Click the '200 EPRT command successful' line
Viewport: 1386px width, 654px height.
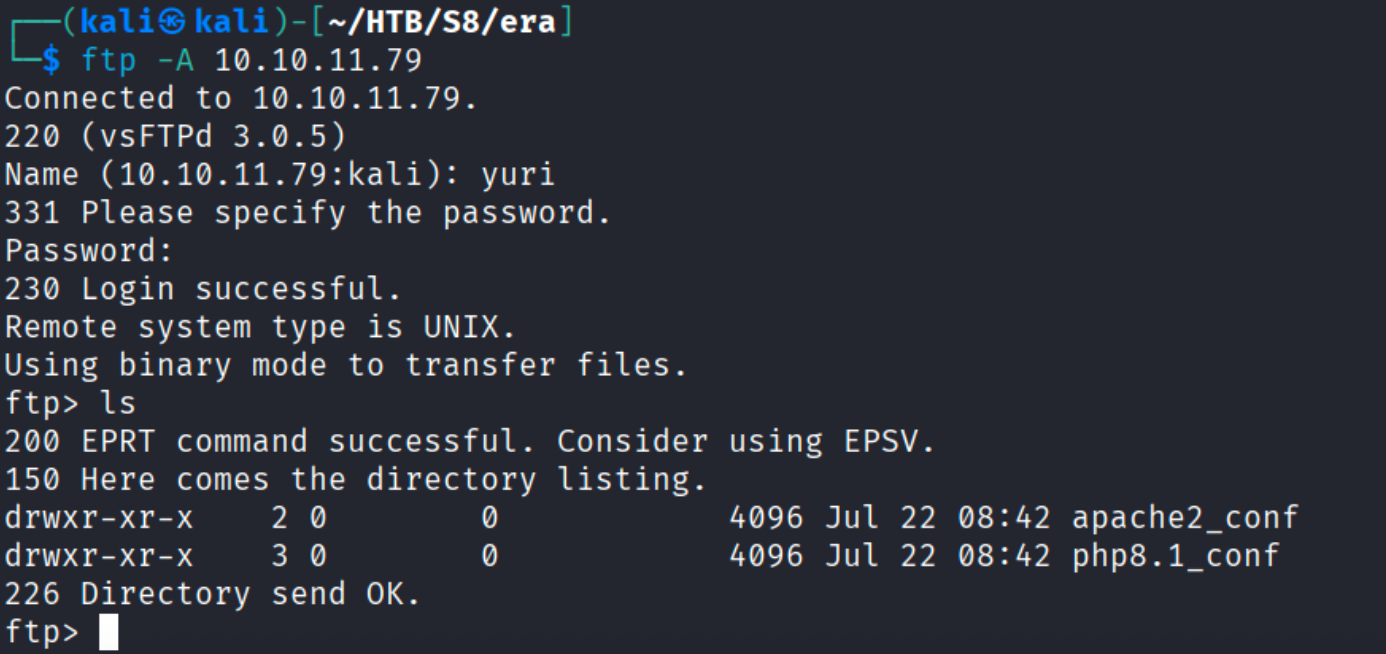(470, 441)
